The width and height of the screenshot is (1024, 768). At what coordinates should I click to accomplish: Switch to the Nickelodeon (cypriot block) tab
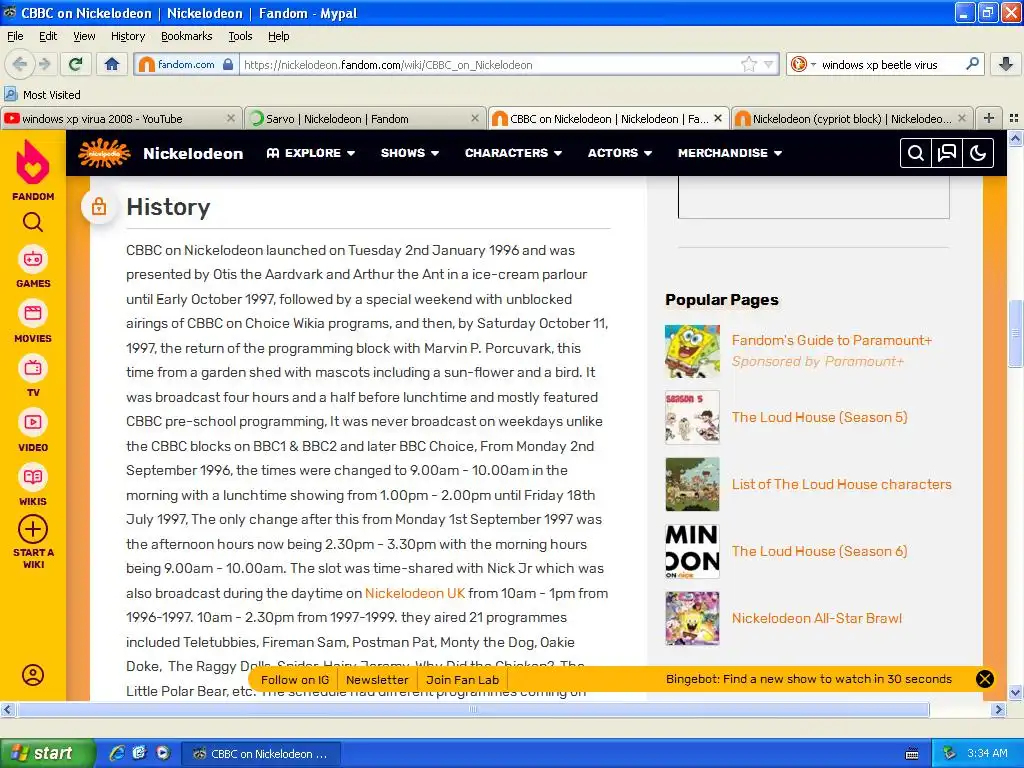[851, 118]
